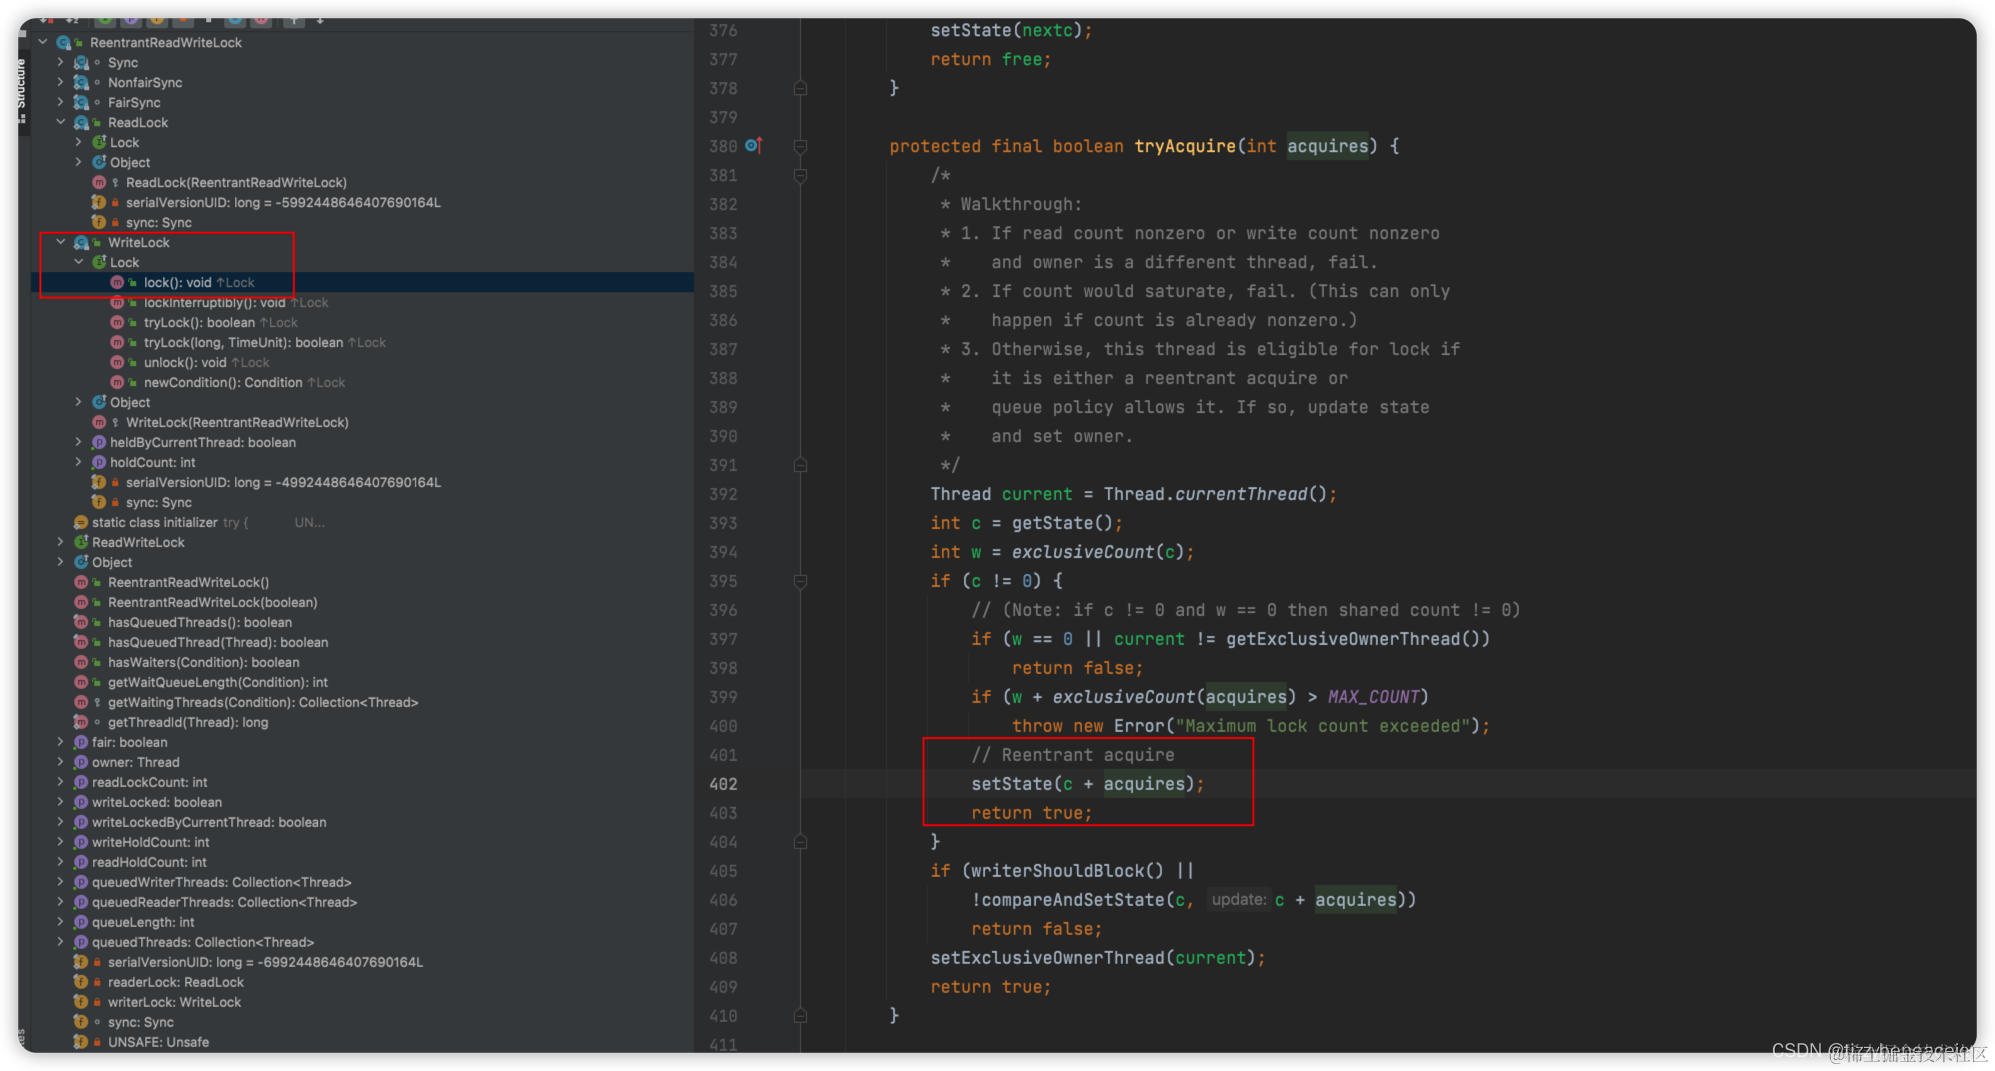1995x1071 pixels.
Task: Expand the queuedWriterThreads node
Action: click(61, 882)
